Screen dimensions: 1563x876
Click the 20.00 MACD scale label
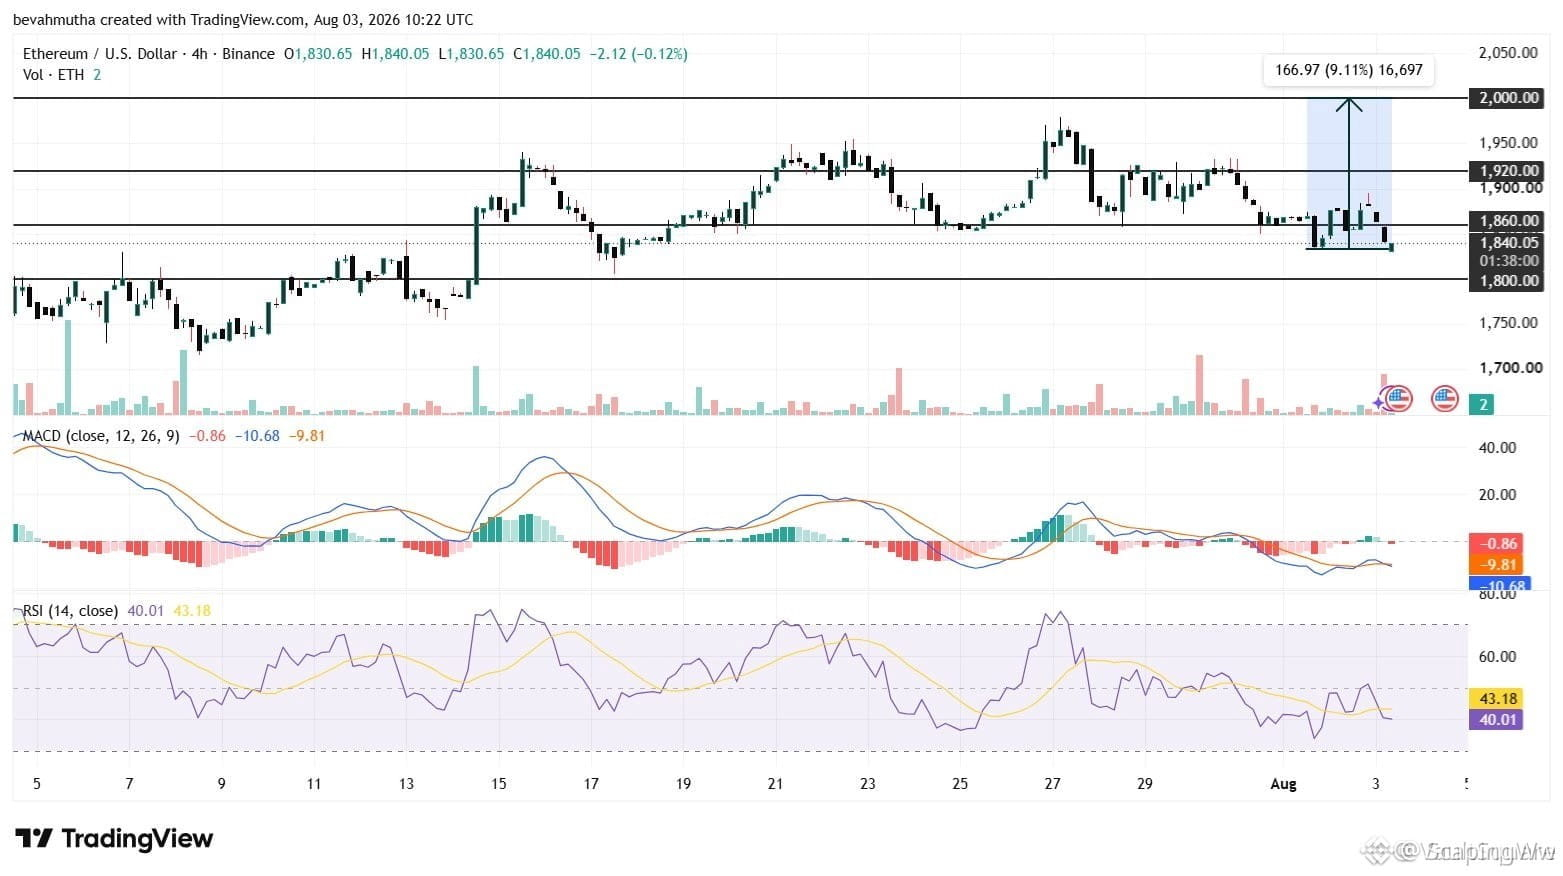1497,494
